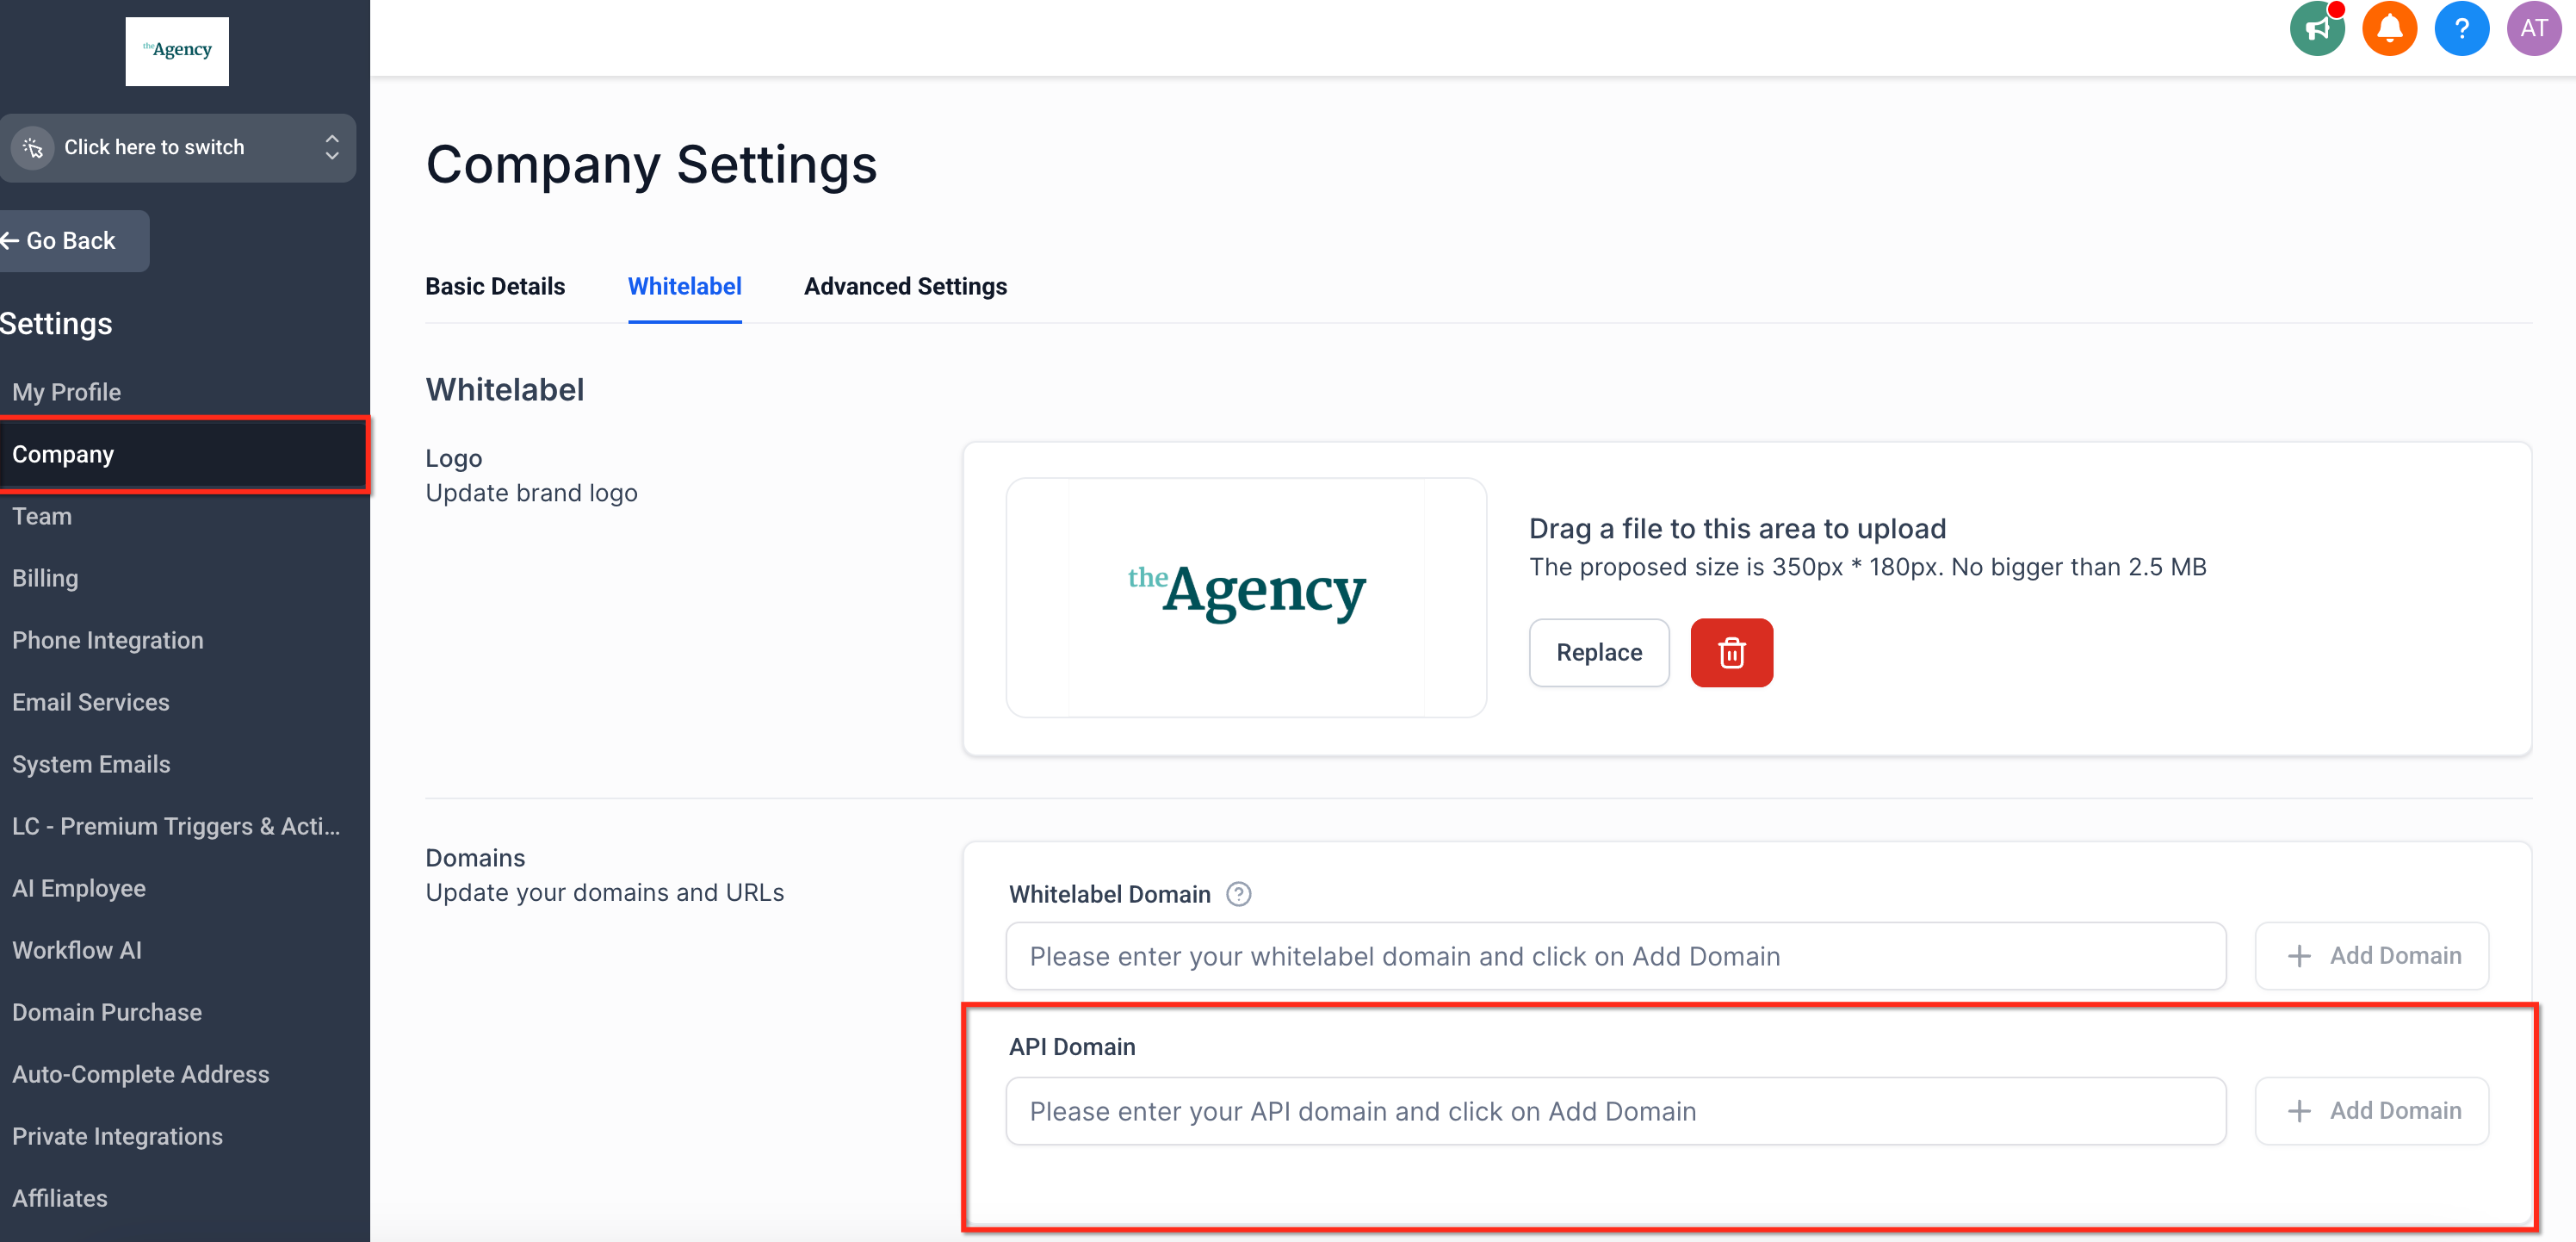
Task: Focus the Whitelabel Domain input field
Action: pos(1615,956)
